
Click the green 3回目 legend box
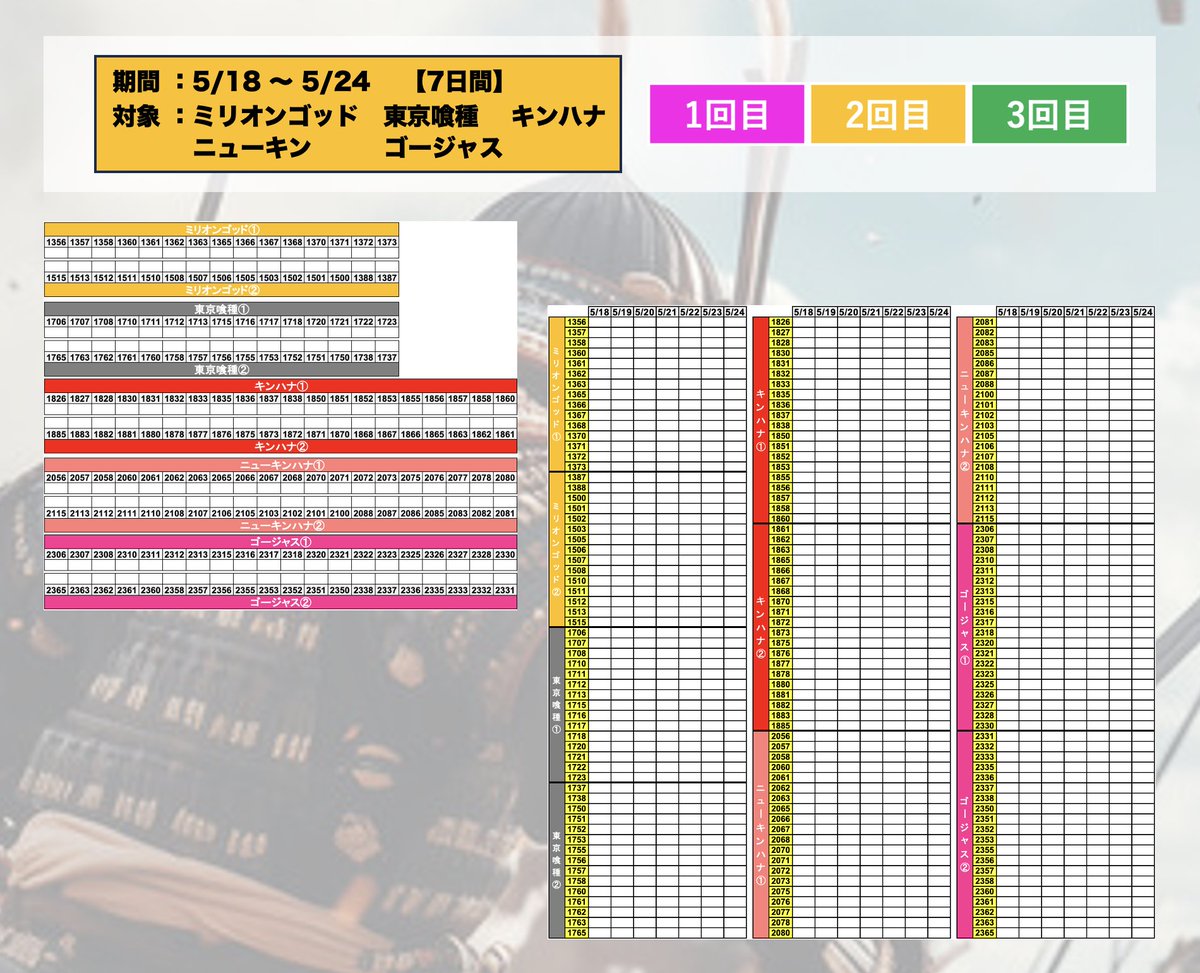click(x=1049, y=115)
